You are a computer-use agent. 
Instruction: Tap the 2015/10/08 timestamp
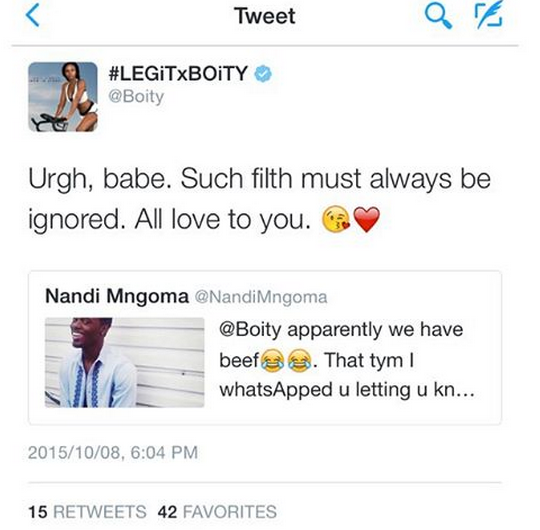tap(113, 452)
